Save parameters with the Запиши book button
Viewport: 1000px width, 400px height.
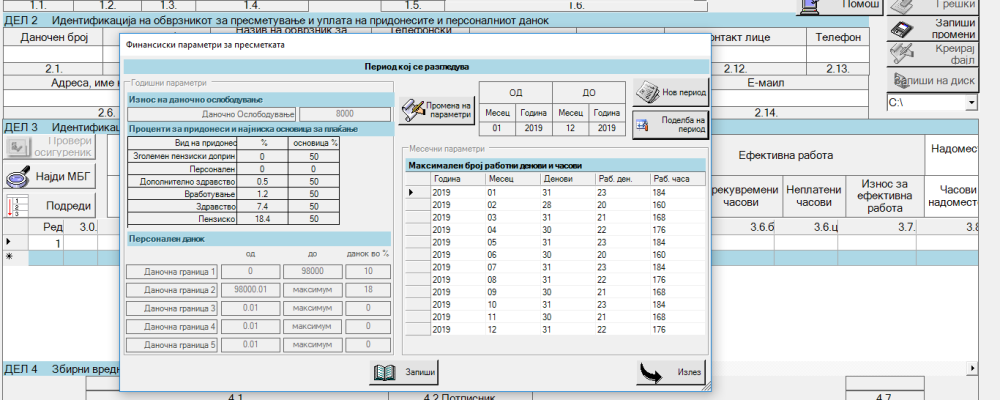(x=405, y=372)
